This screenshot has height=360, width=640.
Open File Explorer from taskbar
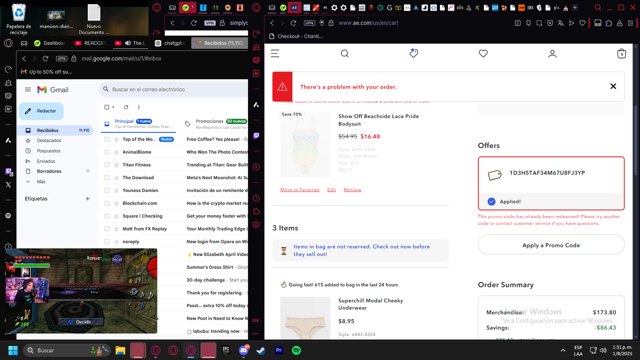[x=120, y=350]
